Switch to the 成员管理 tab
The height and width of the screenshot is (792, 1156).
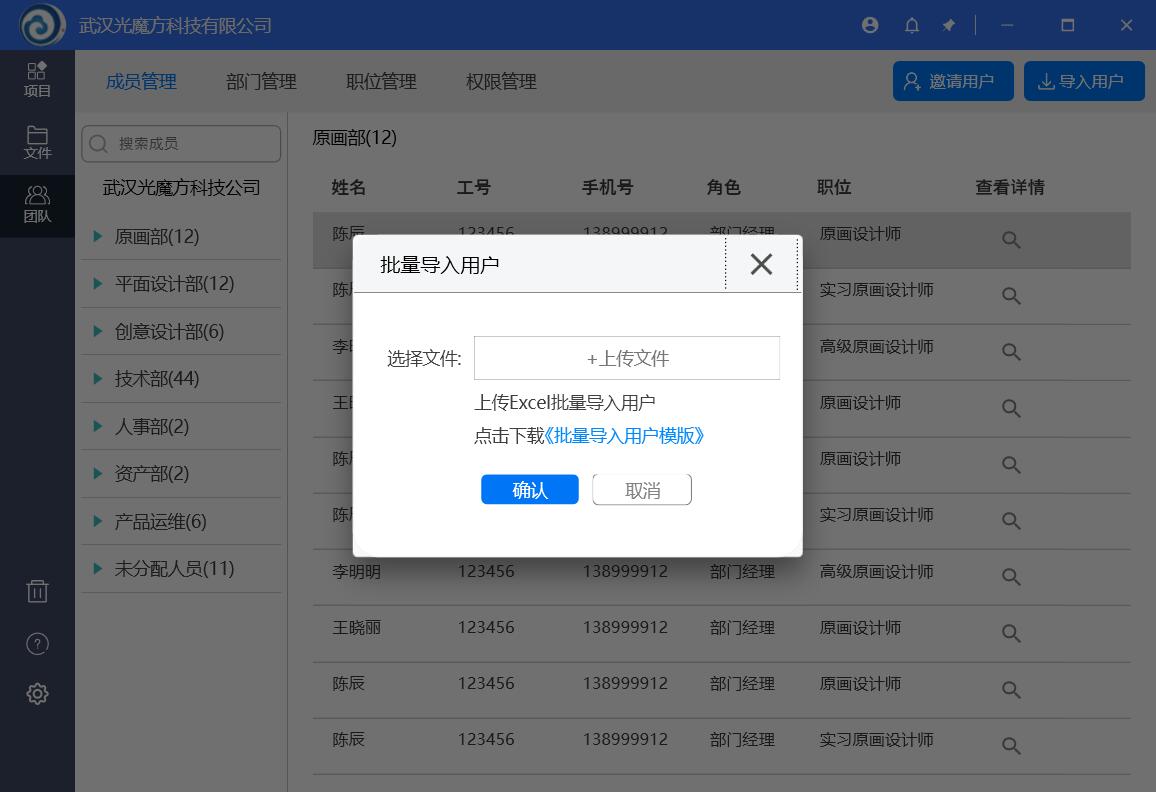141,81
